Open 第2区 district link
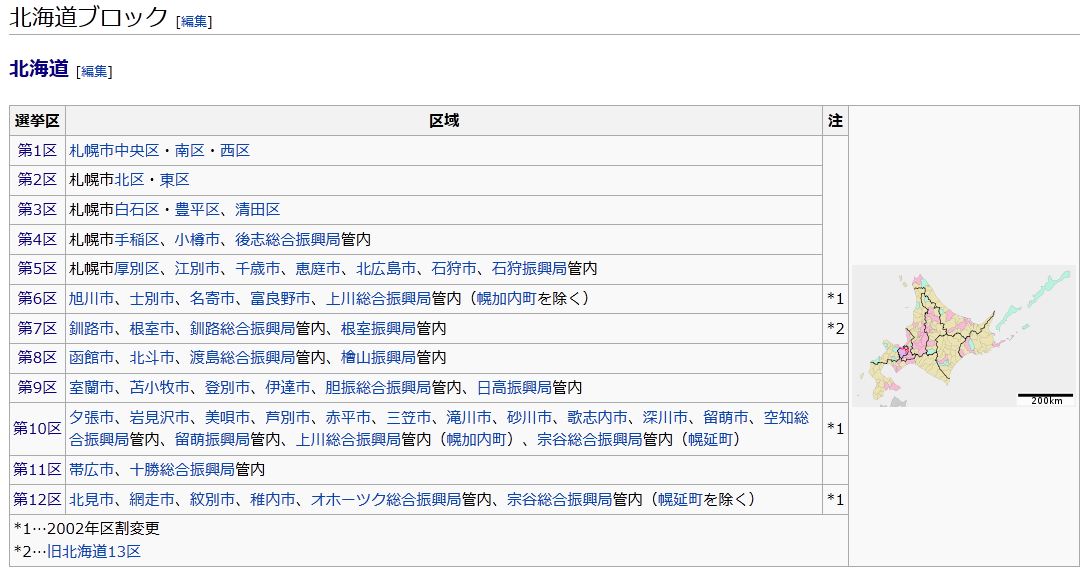 point(37,179)
